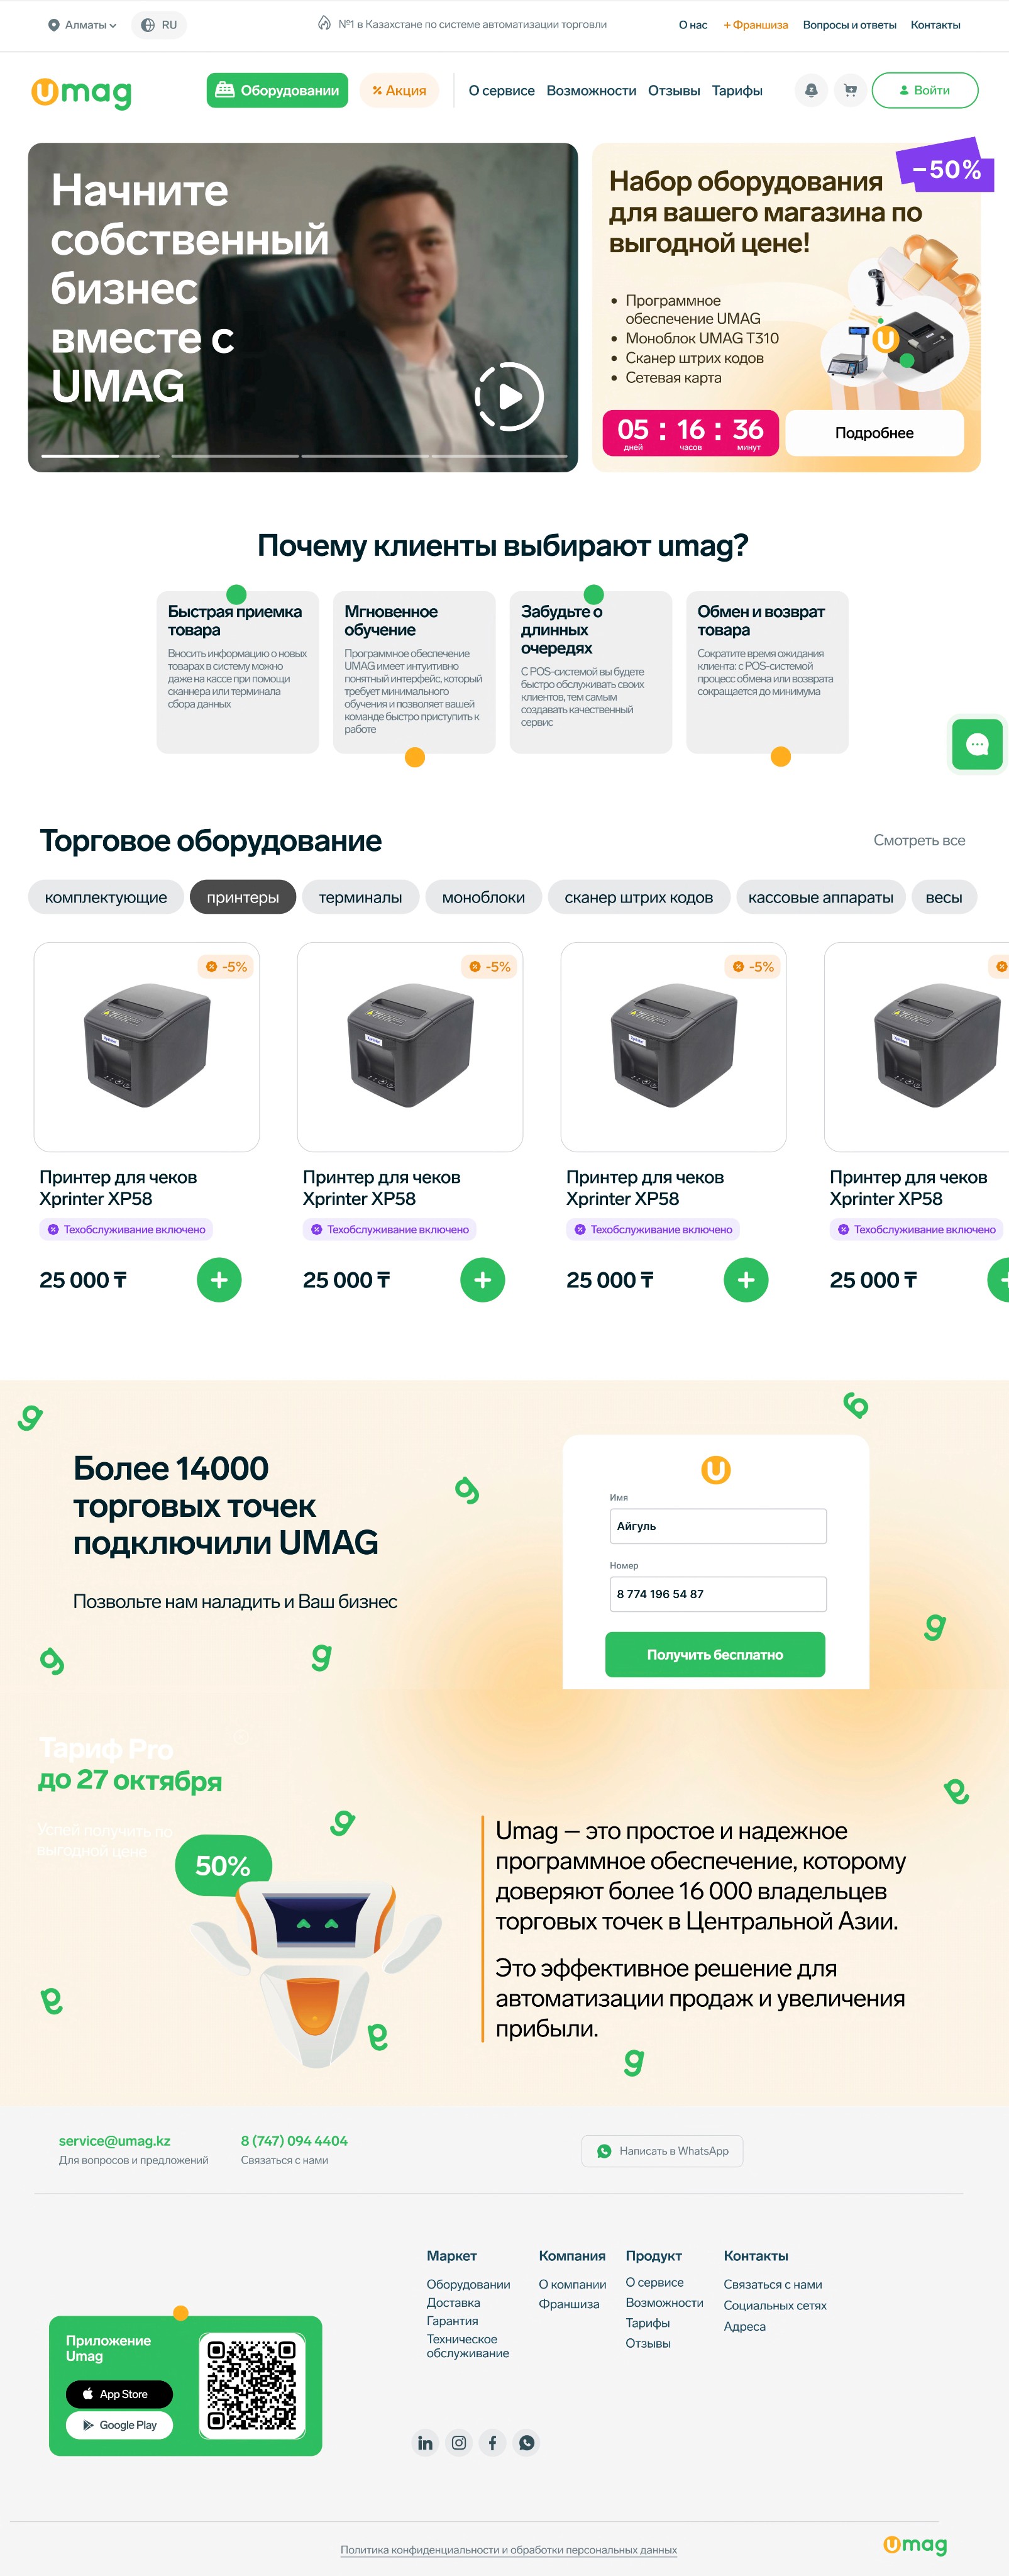The height and width of the screenshot is (2576, 1009).
Task: Open the WhatsApp round icon in footer
Action: [527, 2443]
